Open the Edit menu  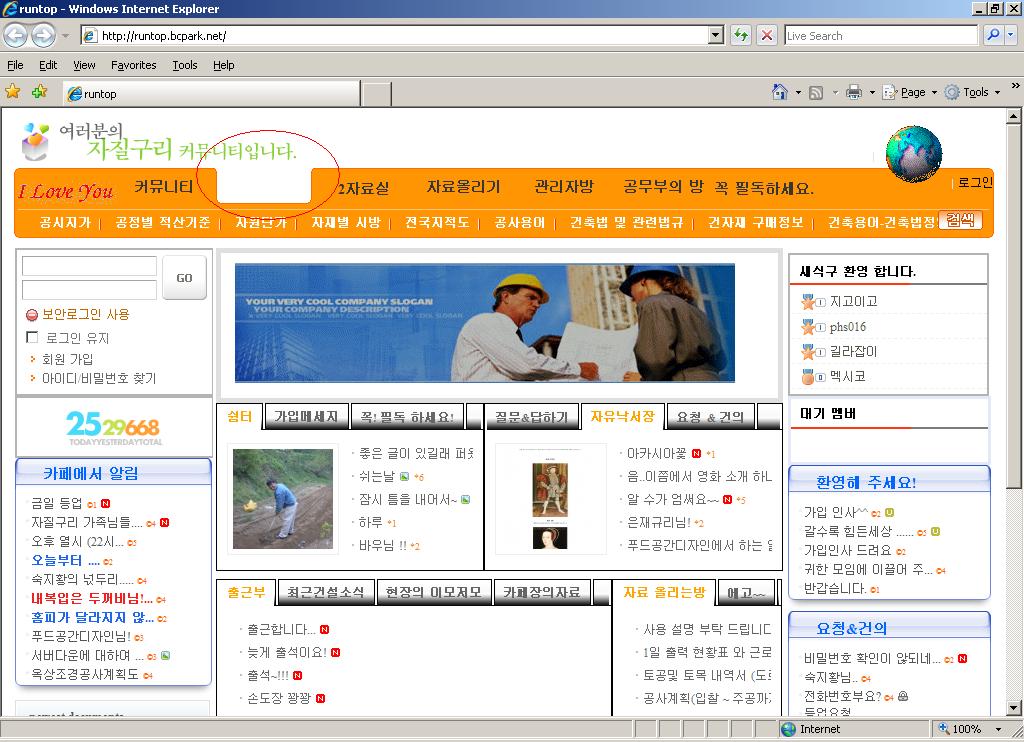(x=48, y=65)
